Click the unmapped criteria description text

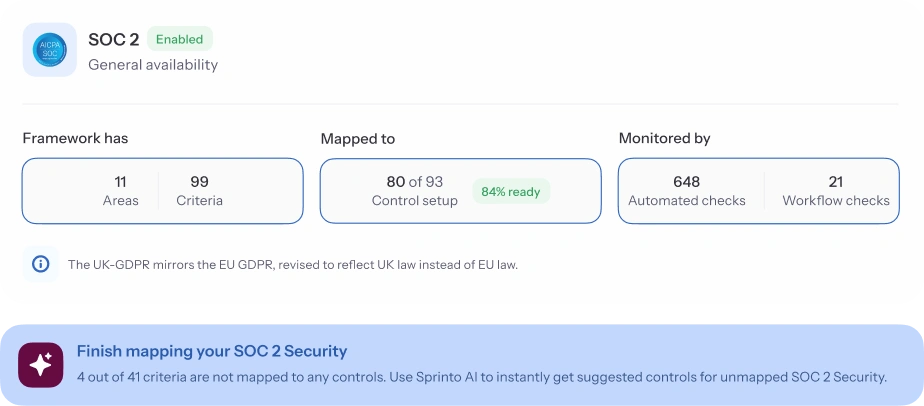(x=481, y=377)
